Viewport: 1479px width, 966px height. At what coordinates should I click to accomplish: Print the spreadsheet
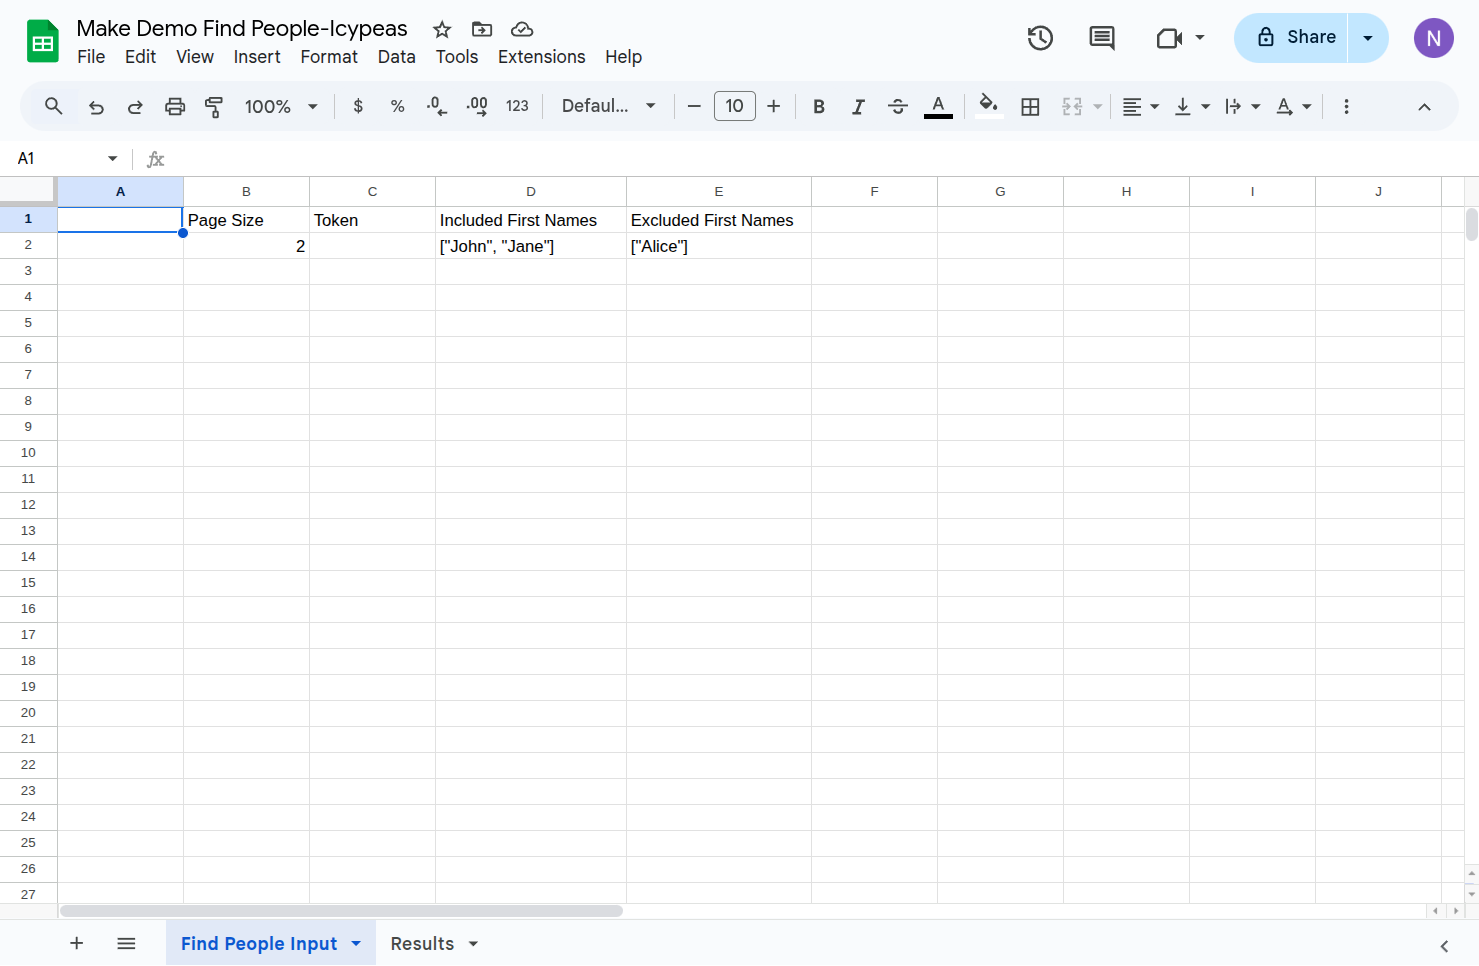[x=175, y=106]
